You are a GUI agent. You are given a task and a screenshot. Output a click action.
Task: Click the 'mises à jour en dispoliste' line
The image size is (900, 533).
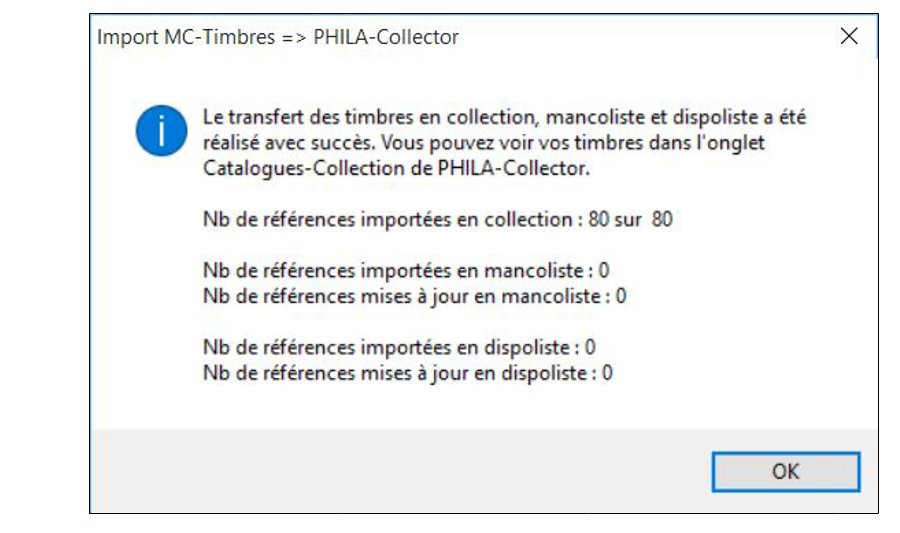click(x=408, y=374)
